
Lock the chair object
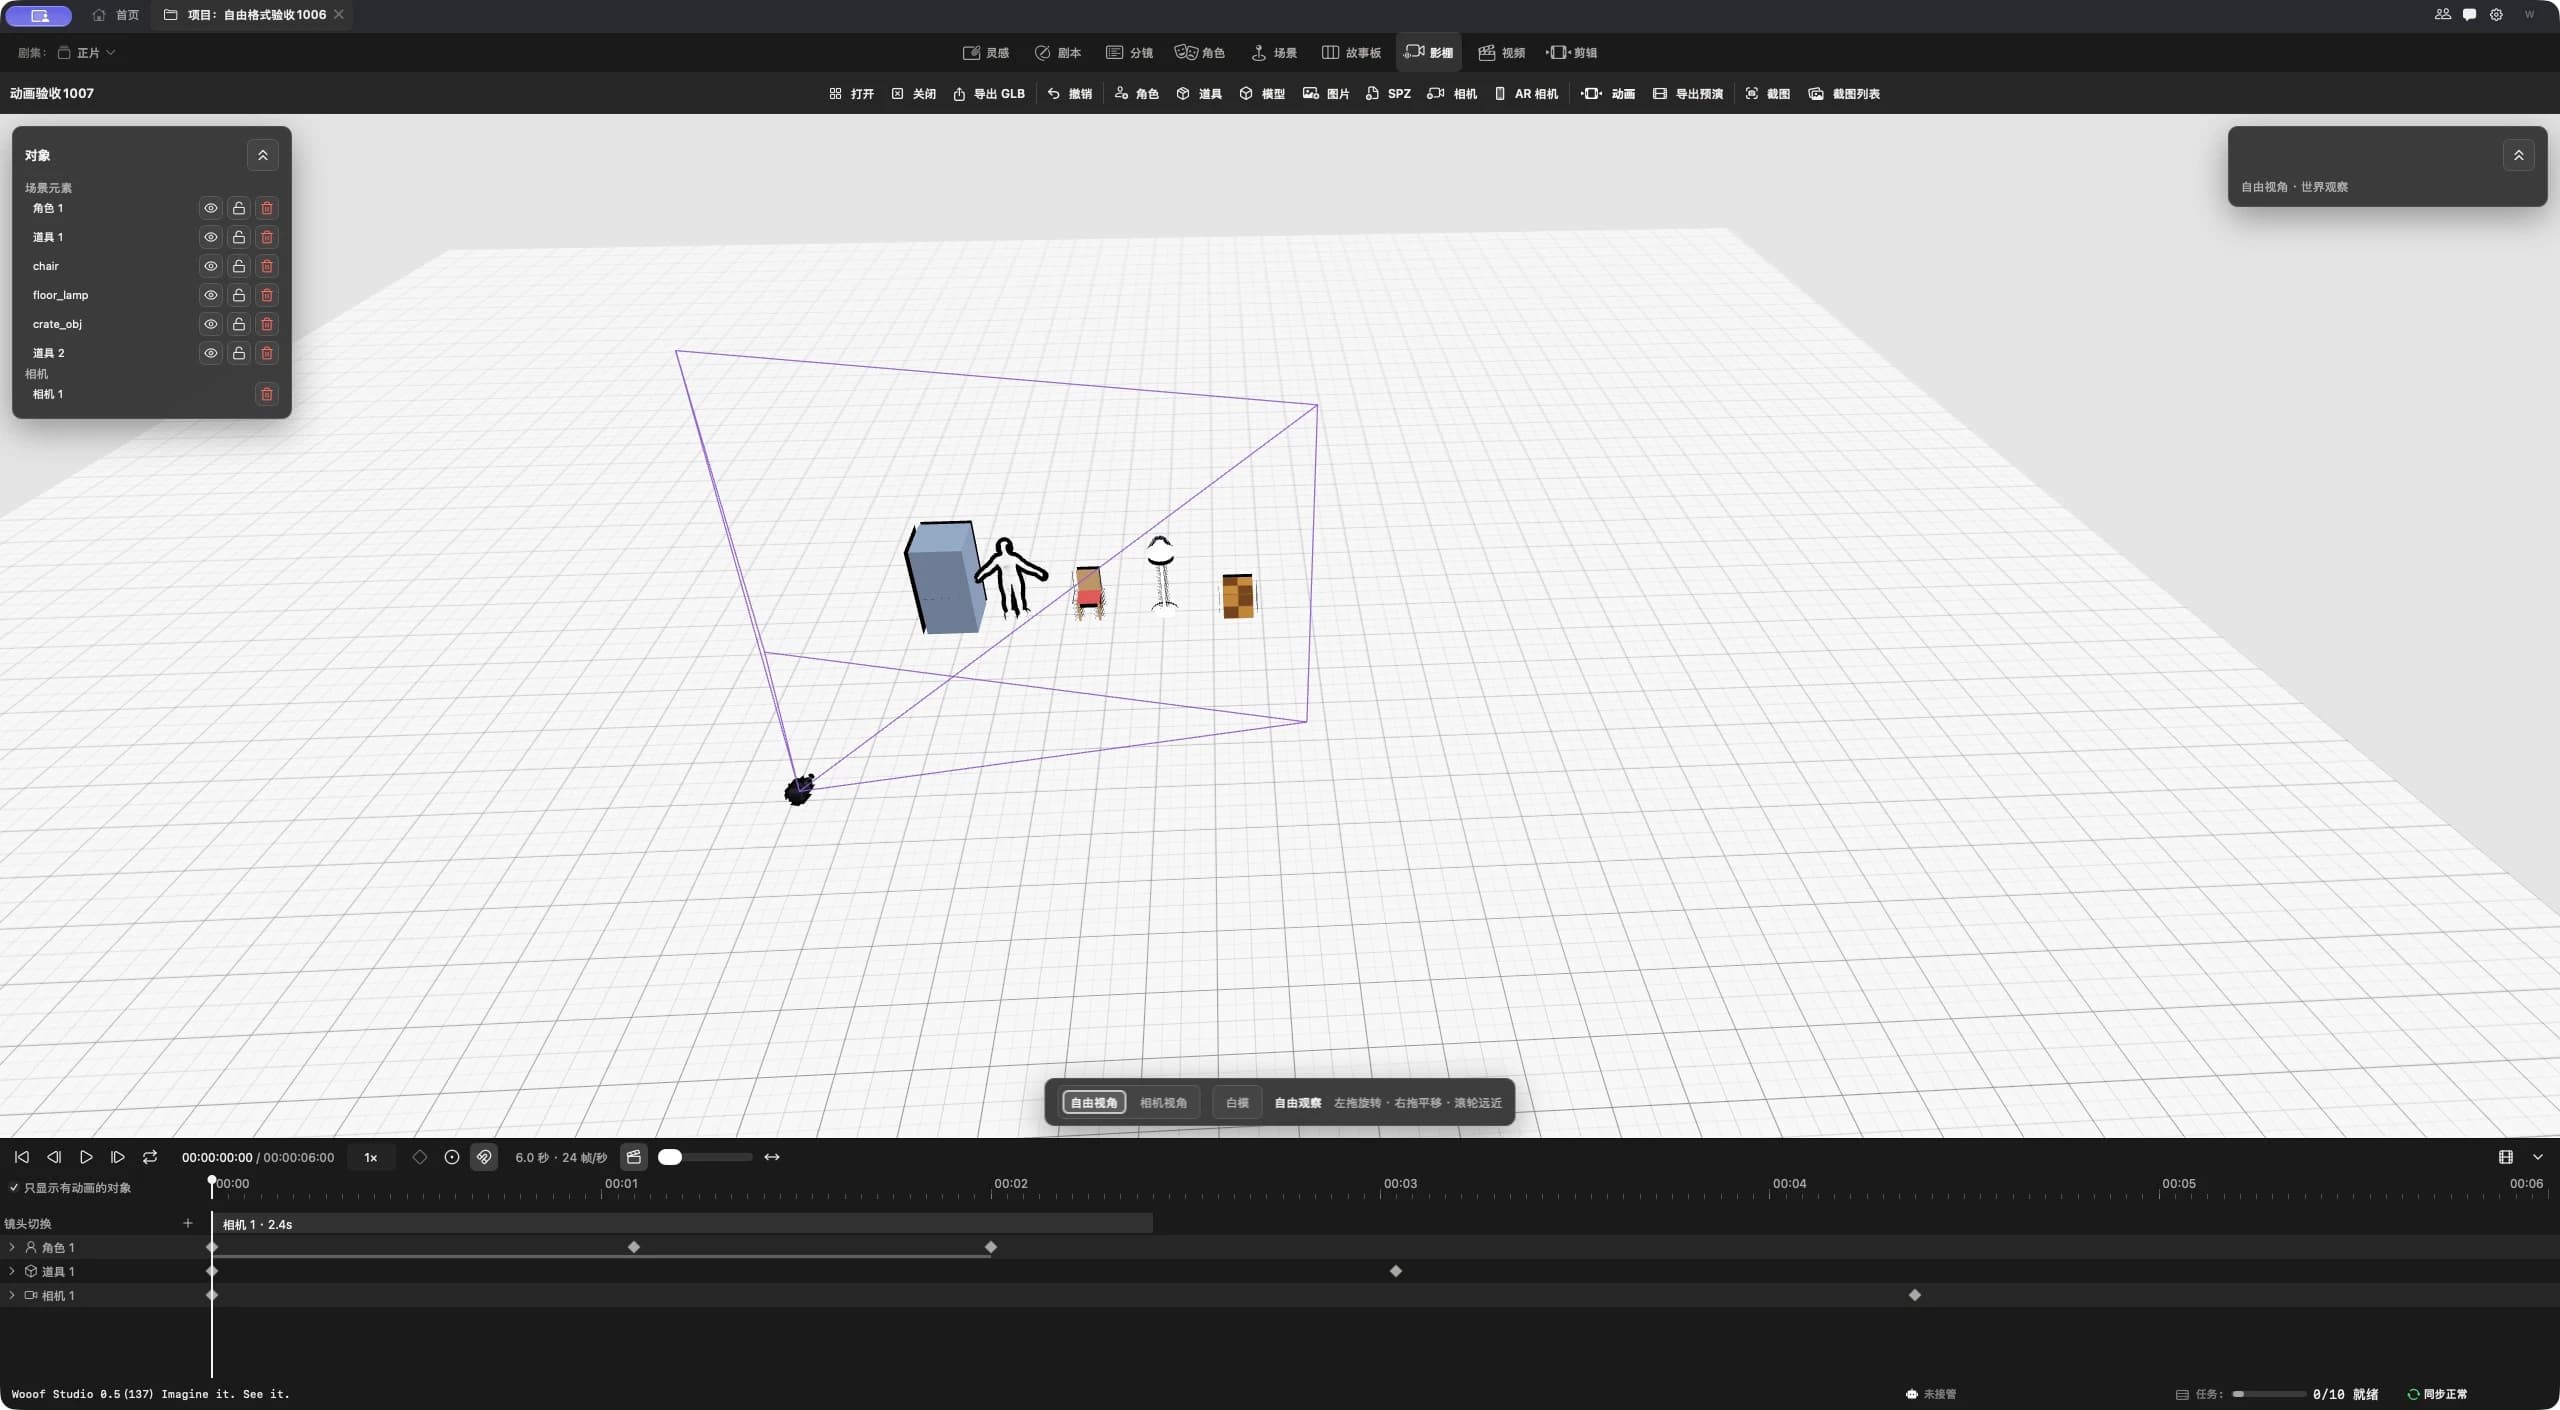click(x=239, y=266)
